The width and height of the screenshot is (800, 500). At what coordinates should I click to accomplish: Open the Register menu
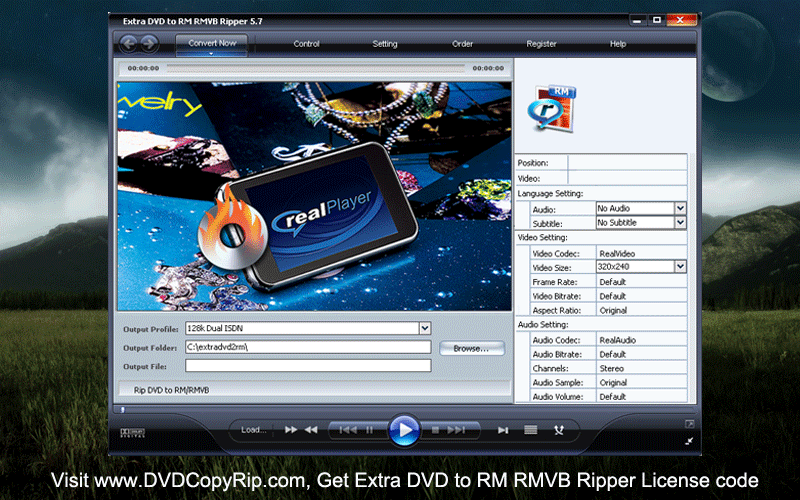(x=541, y=44)
